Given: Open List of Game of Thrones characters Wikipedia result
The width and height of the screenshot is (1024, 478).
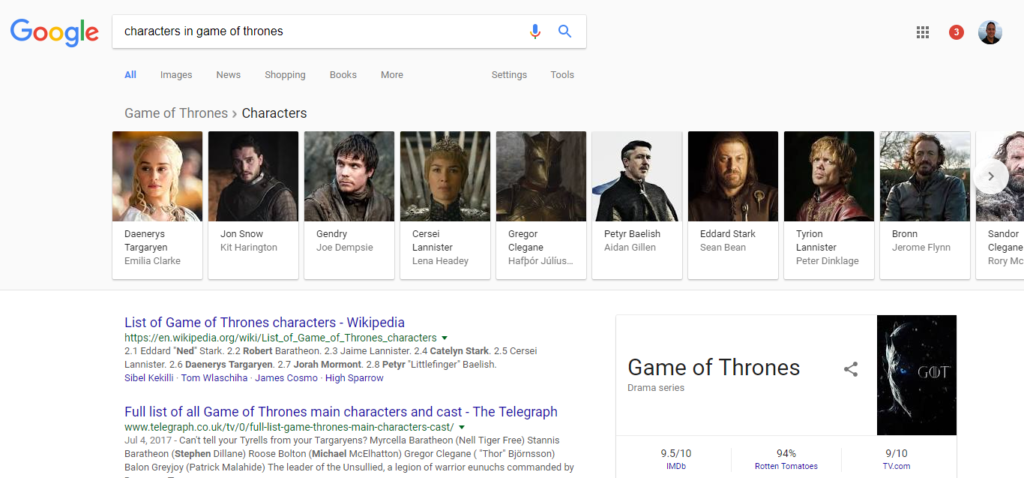Looking at the screenshot, I should pyautogui.click(x=264, y=323).
